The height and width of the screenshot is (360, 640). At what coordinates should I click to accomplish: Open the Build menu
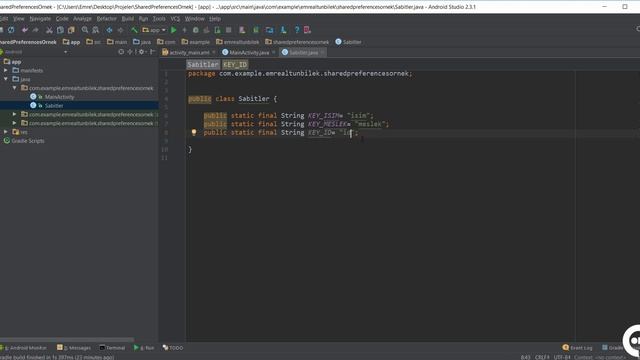[x=128, y=19]
